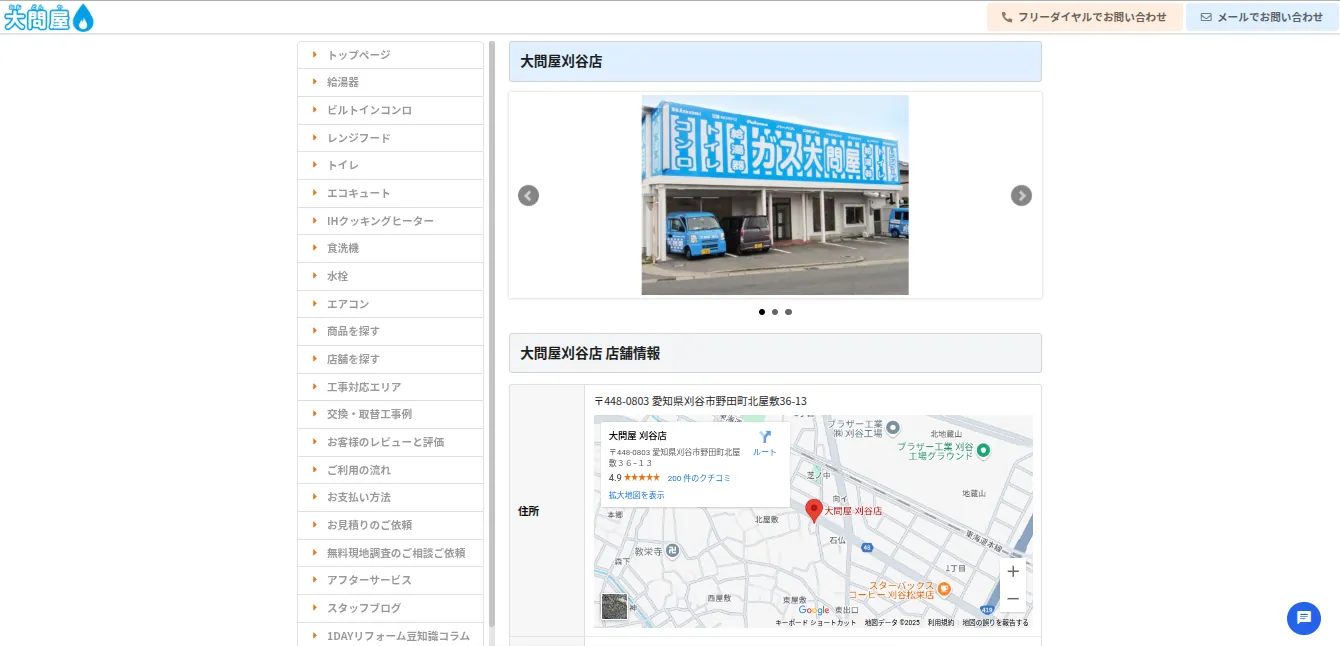This screenshot has height=646, width=1340.
Task: Click the red map pin for 大問屋 刈谷店
Action: pyautogui.click(x=814, y=511)
